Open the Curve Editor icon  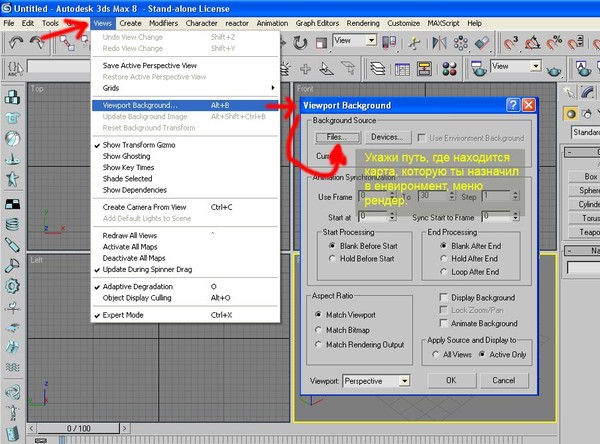[402, 69]
